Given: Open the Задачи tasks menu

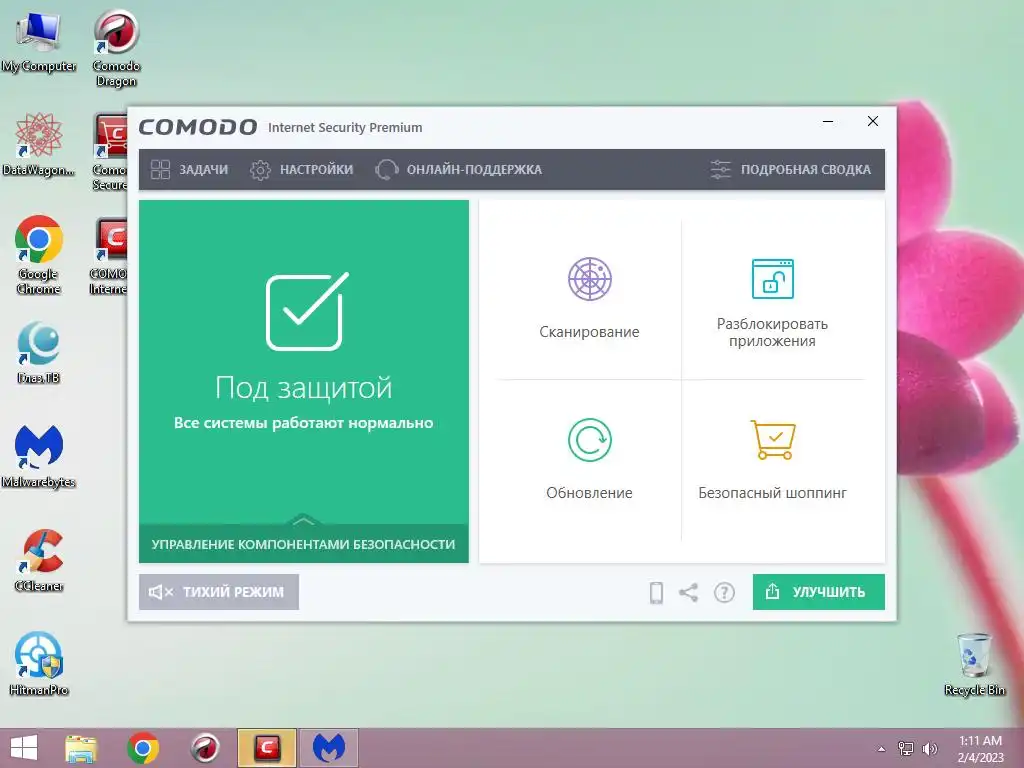Looking at the screenshot, I should 189,170.
